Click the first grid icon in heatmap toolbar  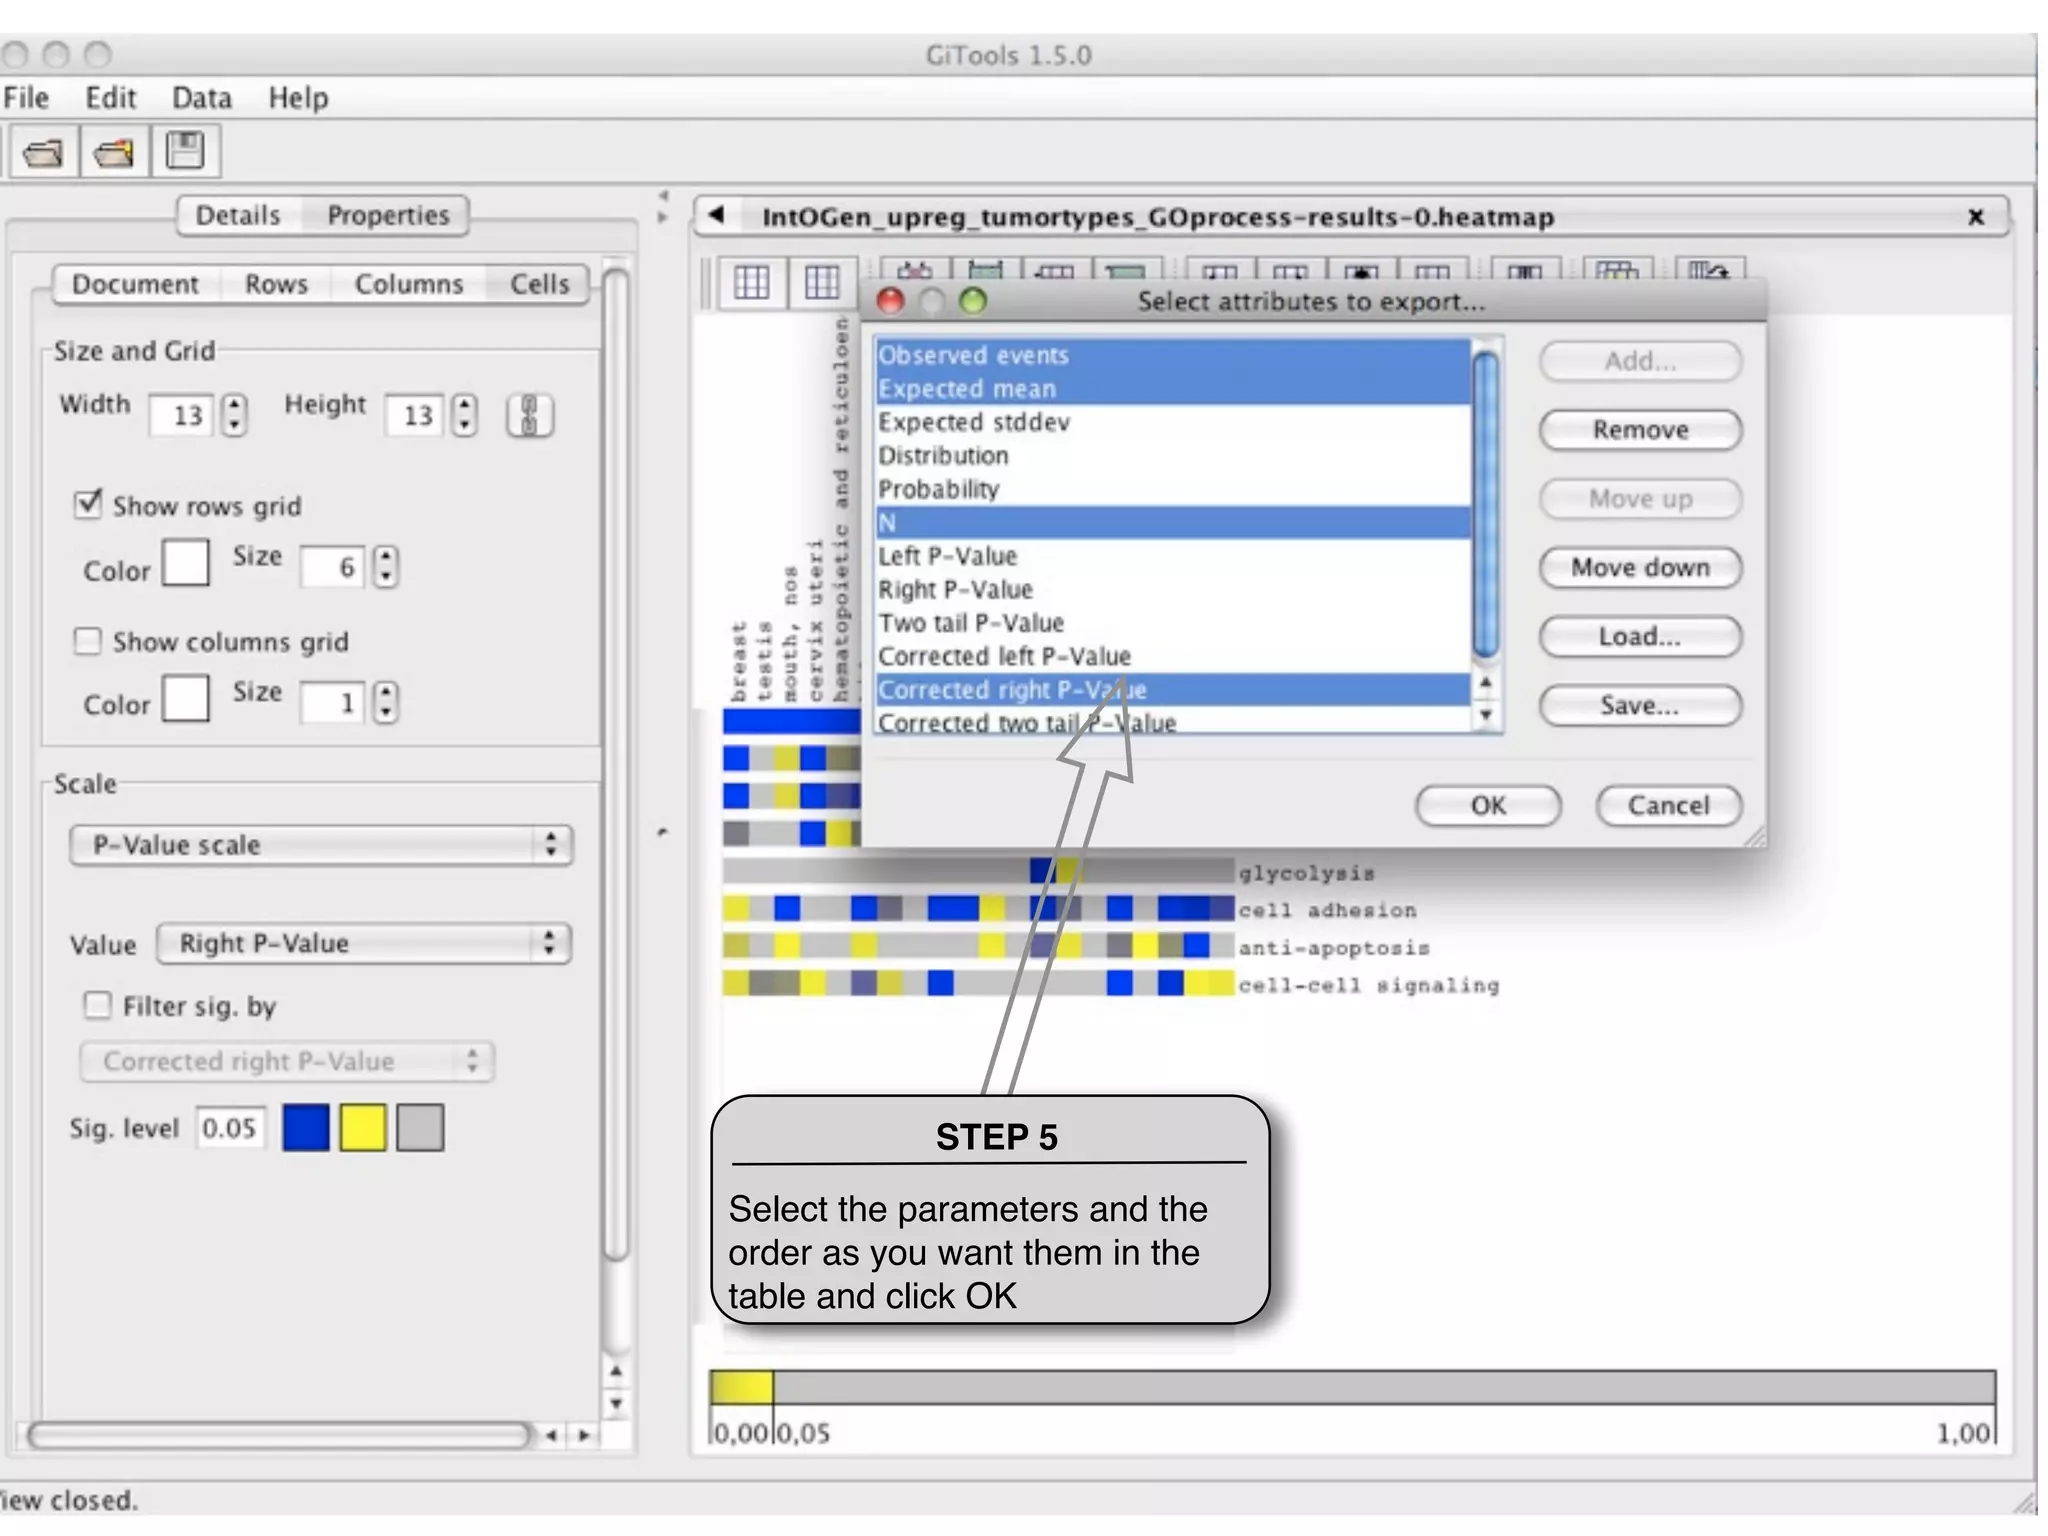click(x=751, y=283)
